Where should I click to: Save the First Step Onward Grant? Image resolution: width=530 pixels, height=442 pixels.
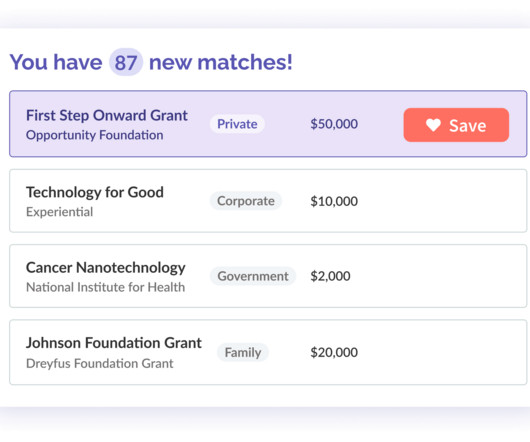[x=456, y=125]
